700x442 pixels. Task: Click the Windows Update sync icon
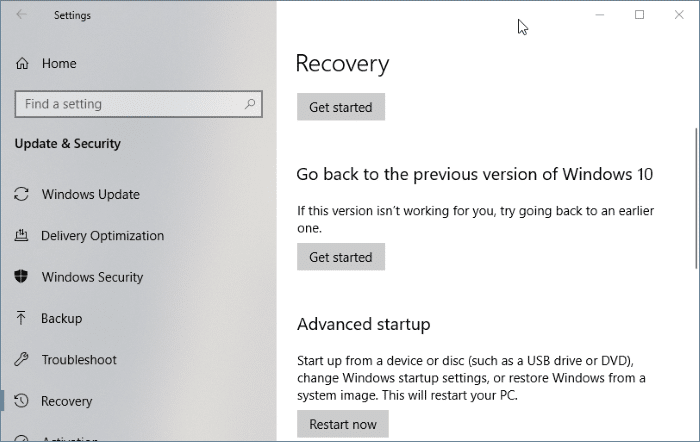point(21,194)
